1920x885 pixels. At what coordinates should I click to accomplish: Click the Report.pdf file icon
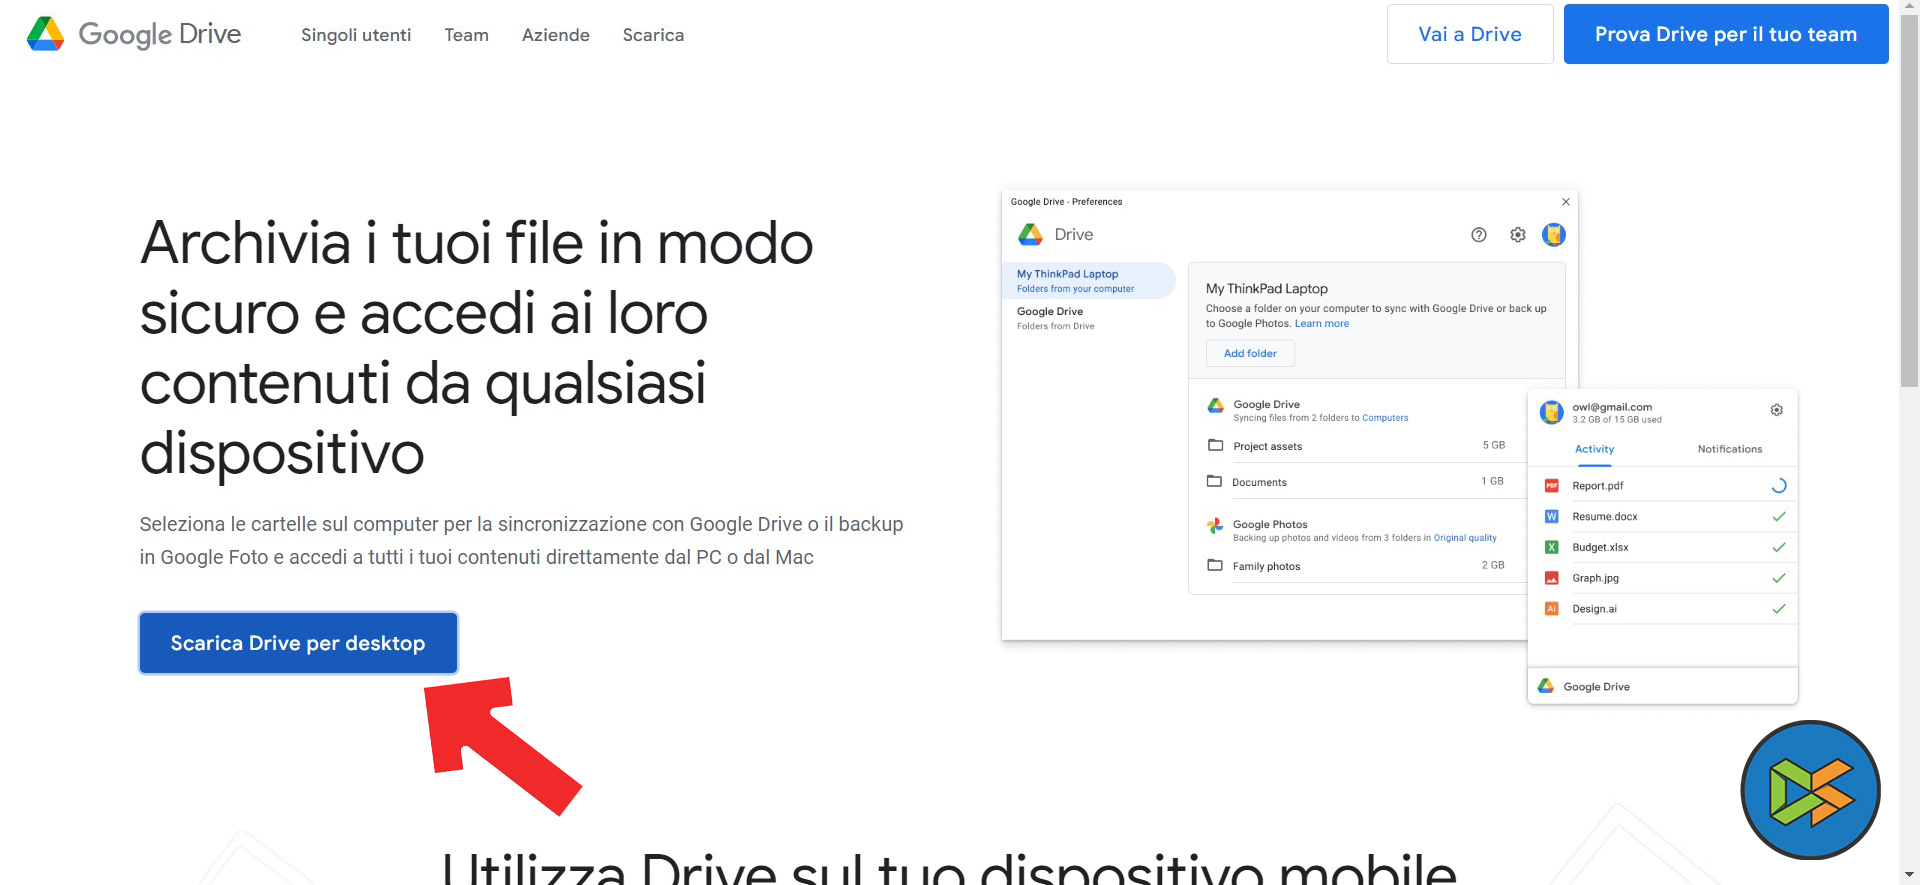[x=1551, y=486]
